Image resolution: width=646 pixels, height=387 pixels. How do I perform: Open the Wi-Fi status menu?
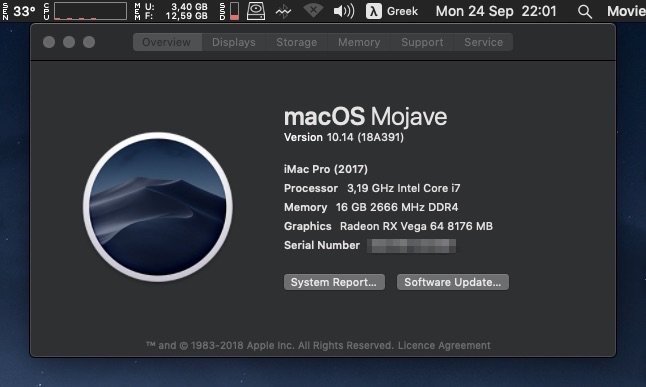pyautogui.click(x=313, y=11)
